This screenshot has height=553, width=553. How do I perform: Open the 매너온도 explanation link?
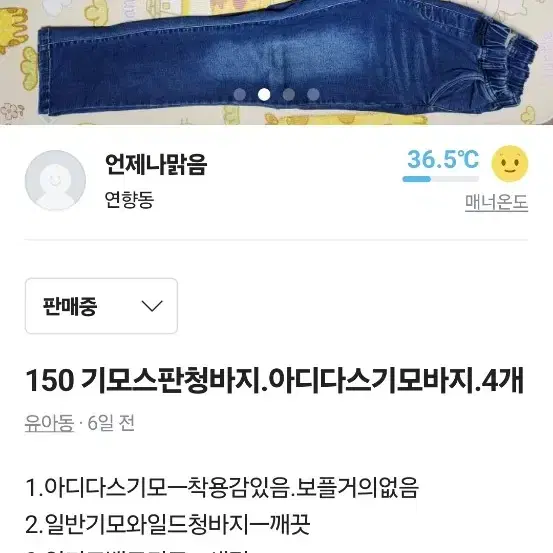(x=496, y=202)
